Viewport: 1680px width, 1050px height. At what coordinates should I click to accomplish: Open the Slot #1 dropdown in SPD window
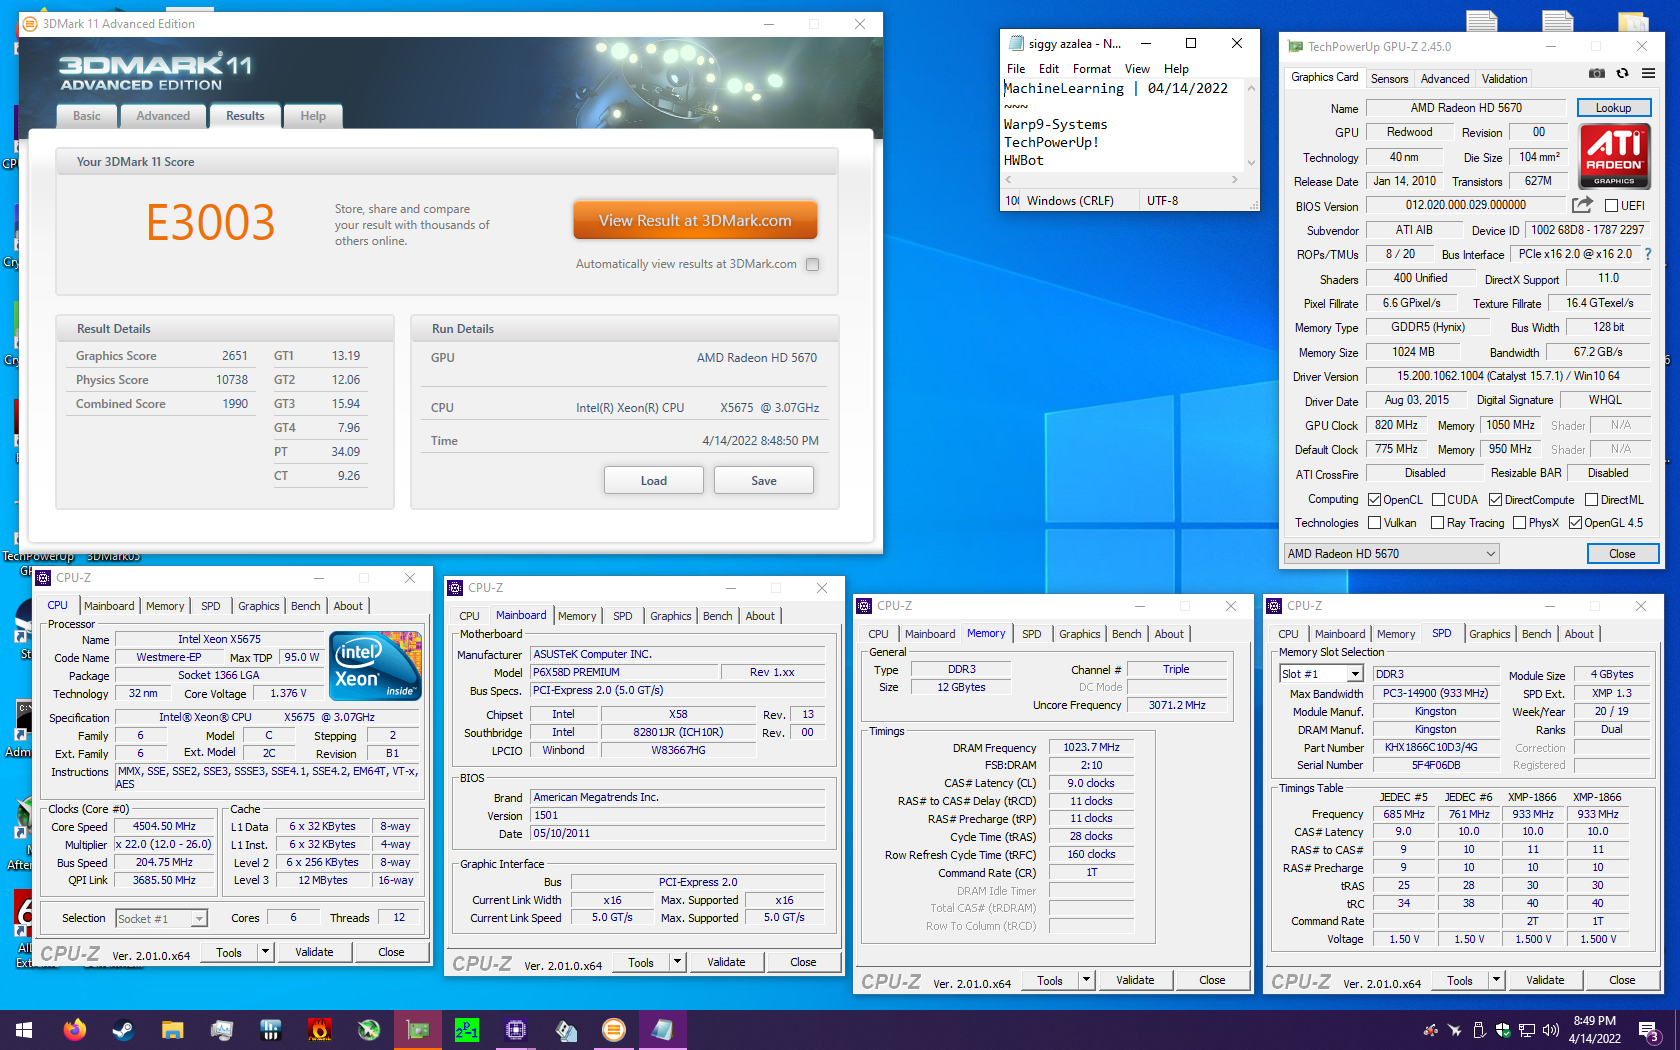click(1320, 674)
